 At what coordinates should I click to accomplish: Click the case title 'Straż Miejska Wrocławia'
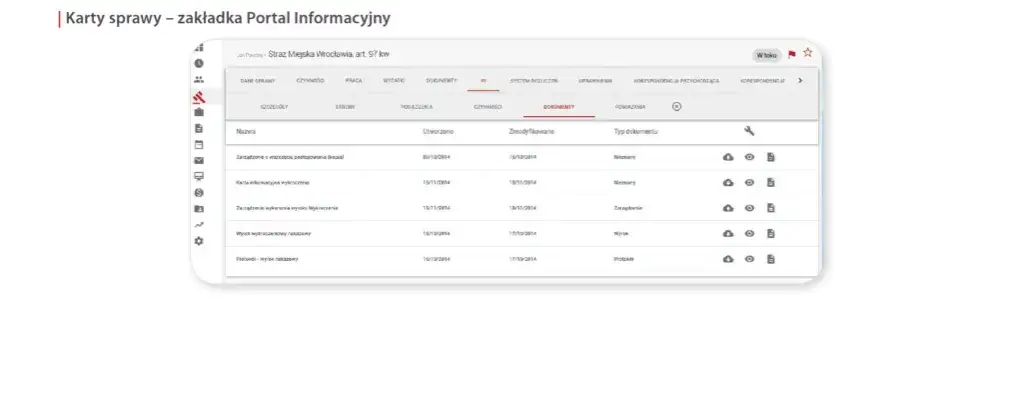(x=329, y=55)
